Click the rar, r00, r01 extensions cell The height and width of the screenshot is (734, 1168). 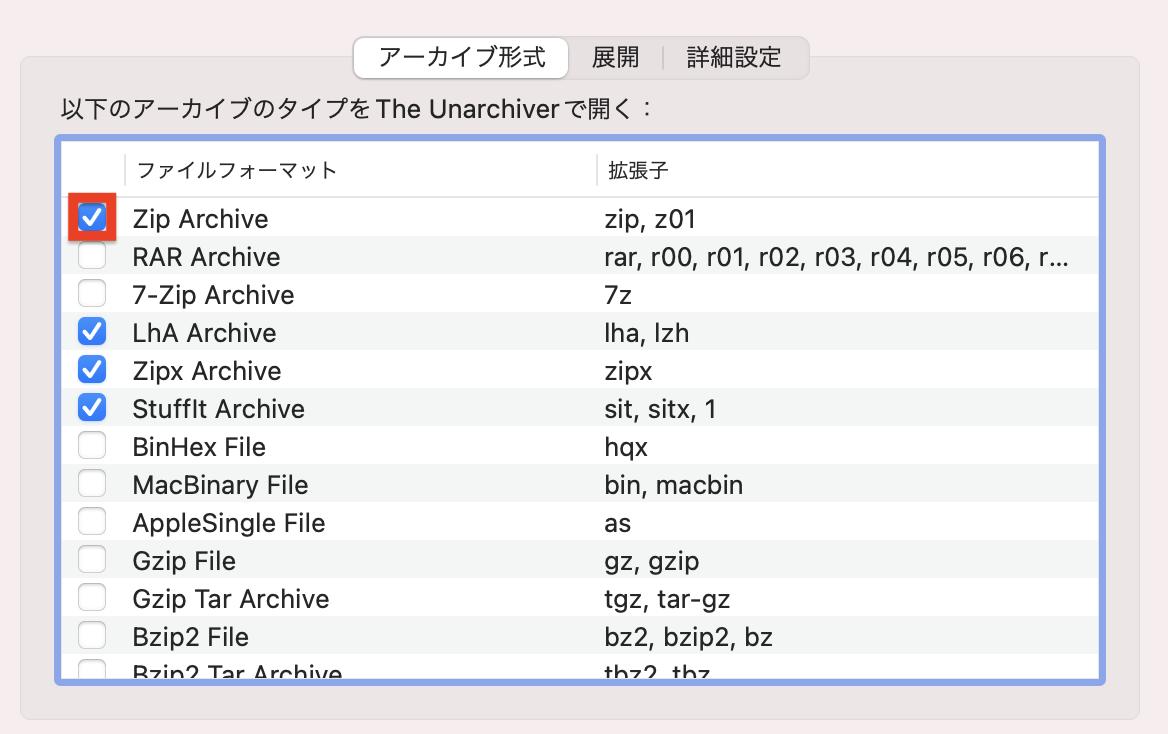pos(837,257)
